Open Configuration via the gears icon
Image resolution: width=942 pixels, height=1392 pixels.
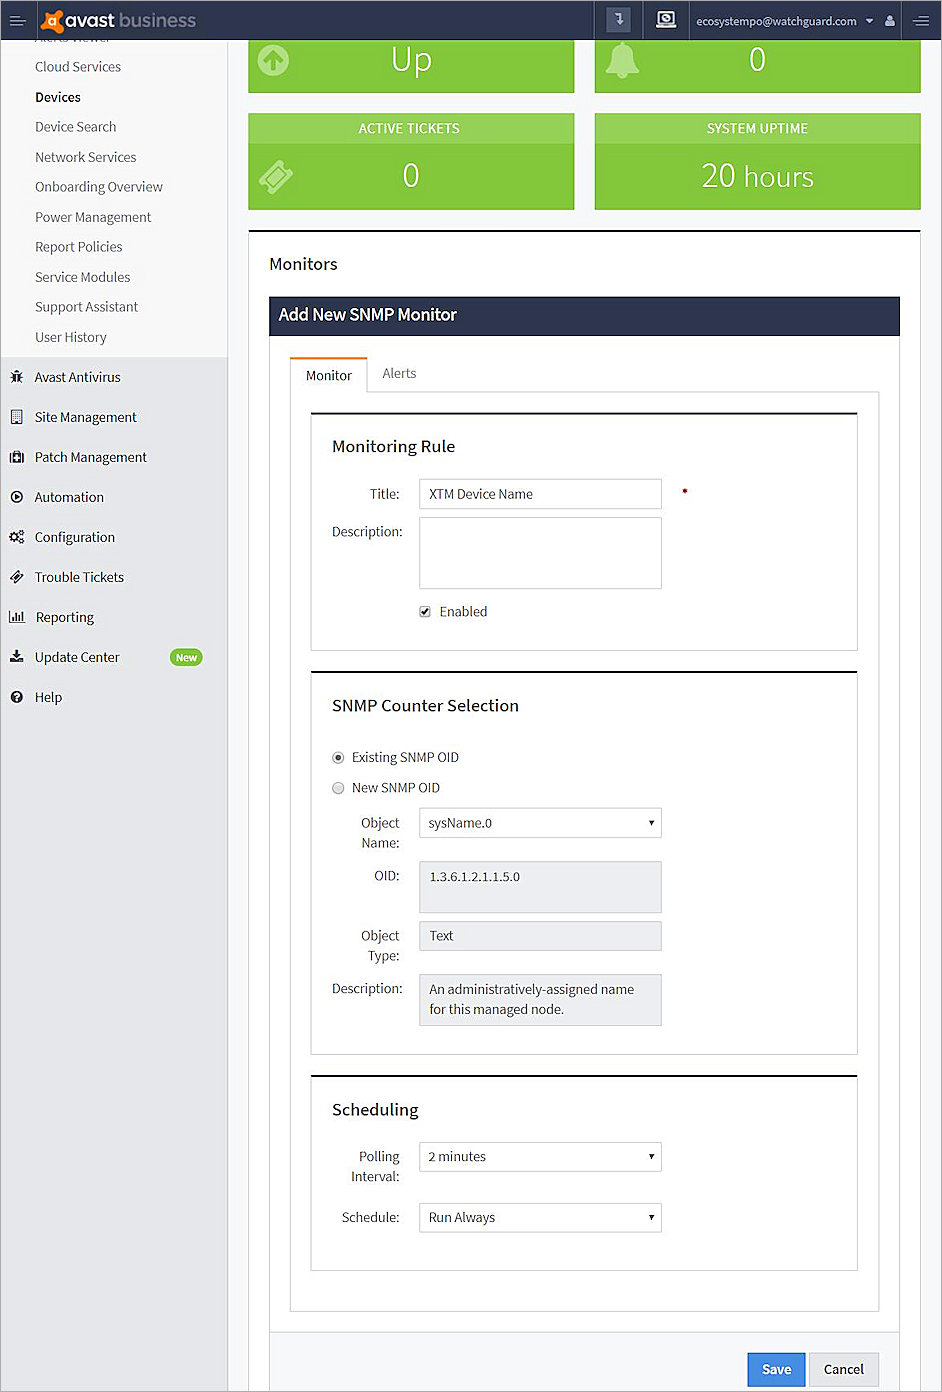click(17, 537)
